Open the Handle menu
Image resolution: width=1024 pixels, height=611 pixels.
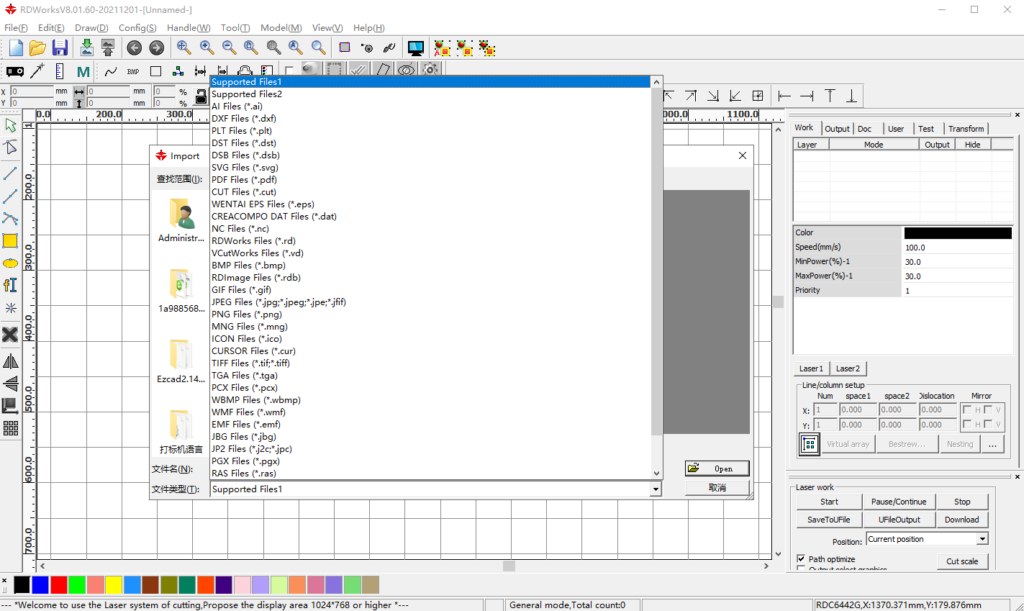click(x=188, y=28)
